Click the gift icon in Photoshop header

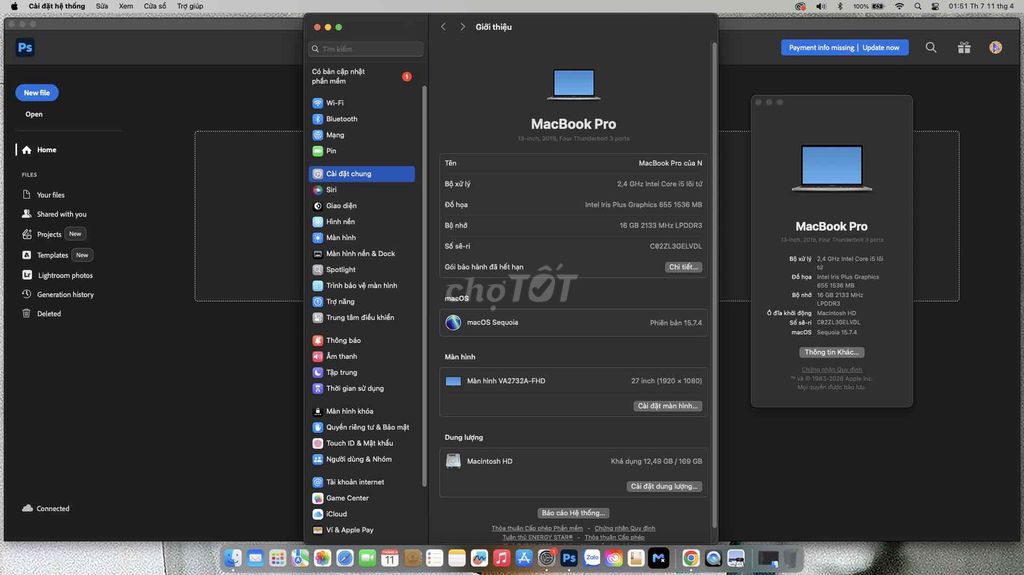click(964, 47)
